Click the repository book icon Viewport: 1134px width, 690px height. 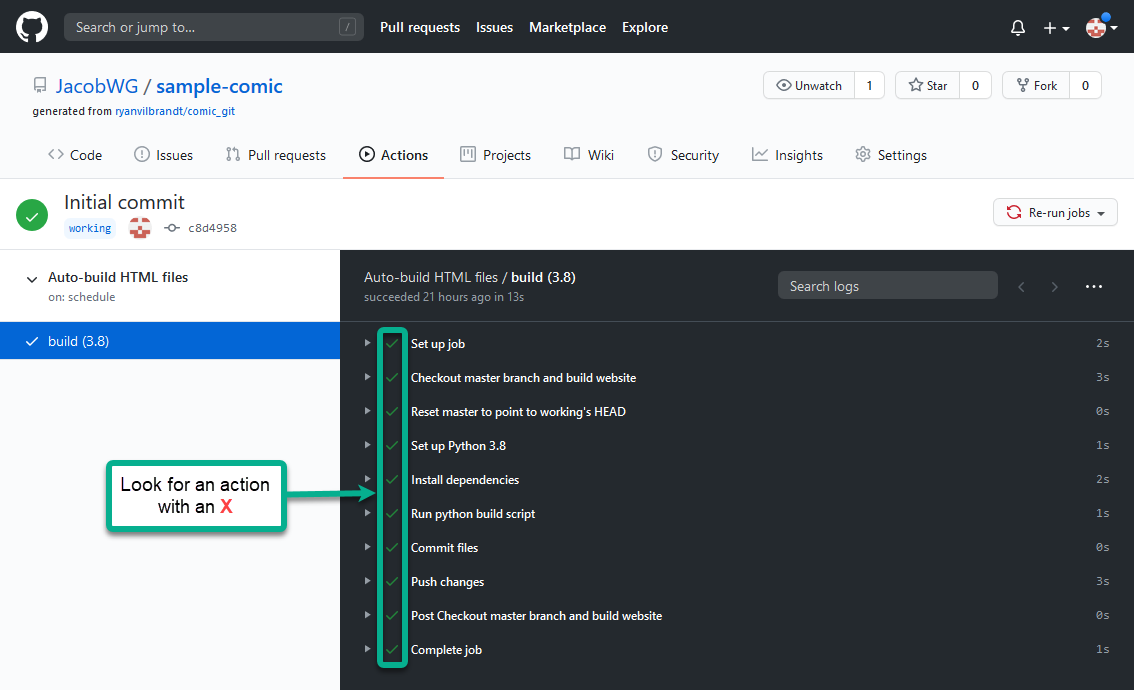coord(40,85)
